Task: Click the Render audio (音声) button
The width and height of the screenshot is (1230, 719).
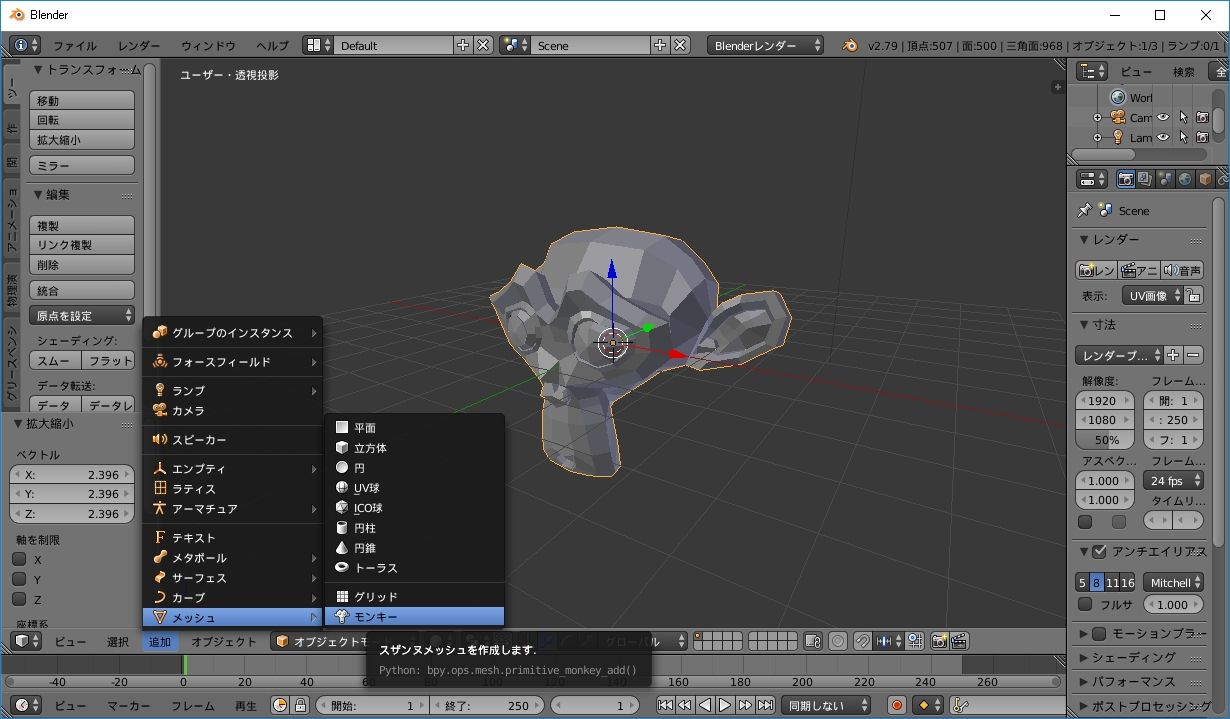Action: (x=1182, y=271)
